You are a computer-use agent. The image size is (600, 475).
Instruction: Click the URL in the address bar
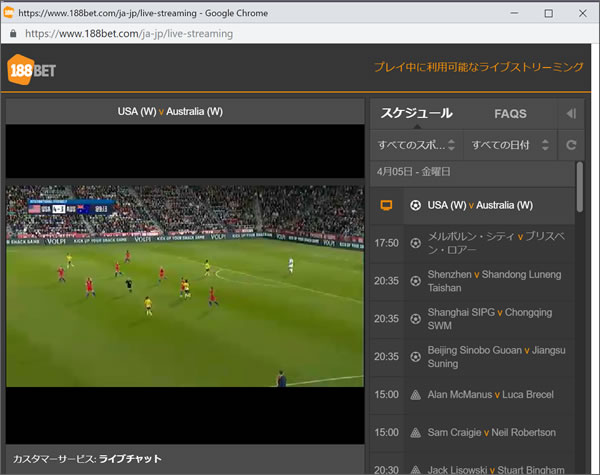point(129,34)
